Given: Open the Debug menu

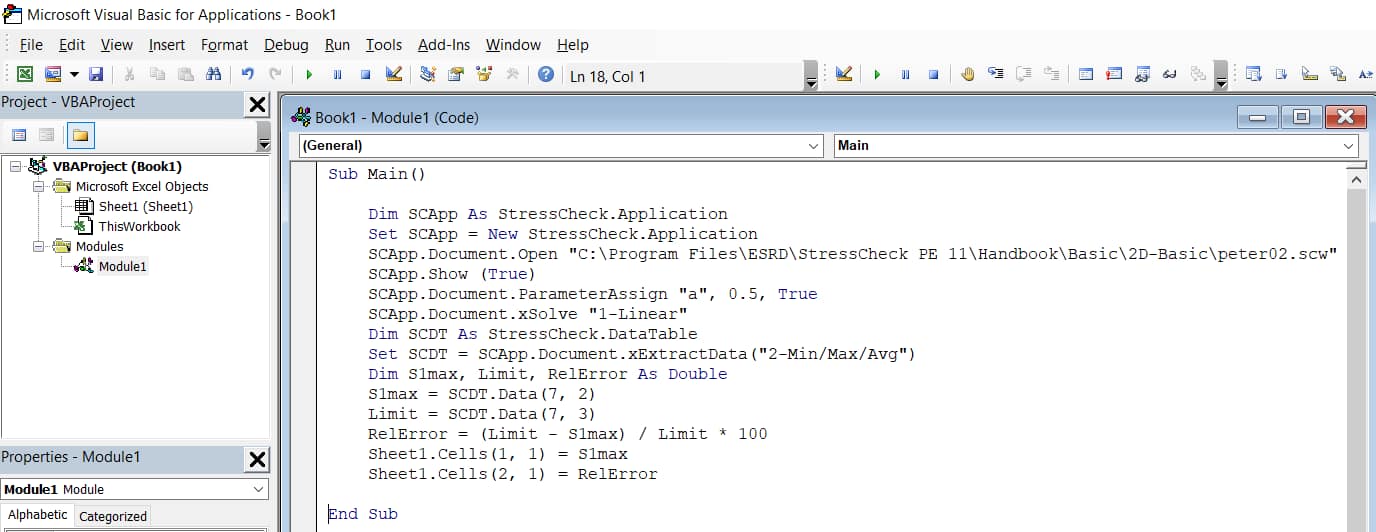Looking at the screenshot, I should [x=286, y=45].
